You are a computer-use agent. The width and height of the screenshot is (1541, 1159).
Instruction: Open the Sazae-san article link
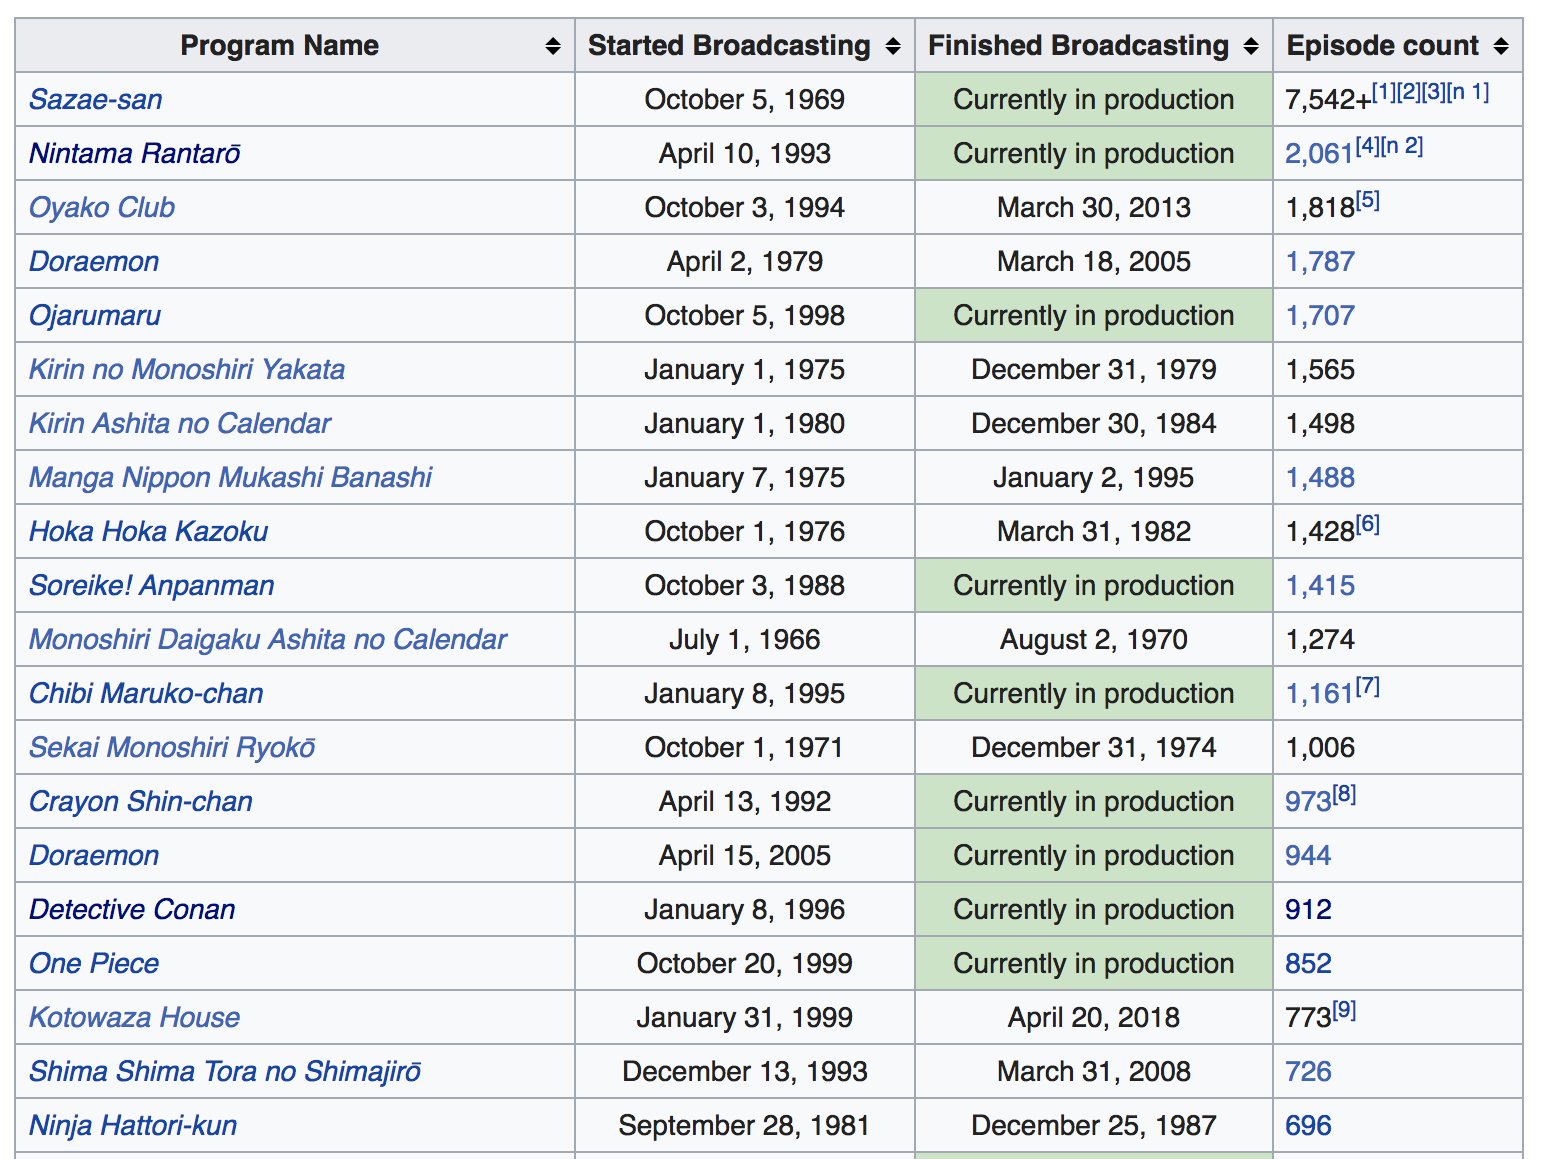click(95, 99)
